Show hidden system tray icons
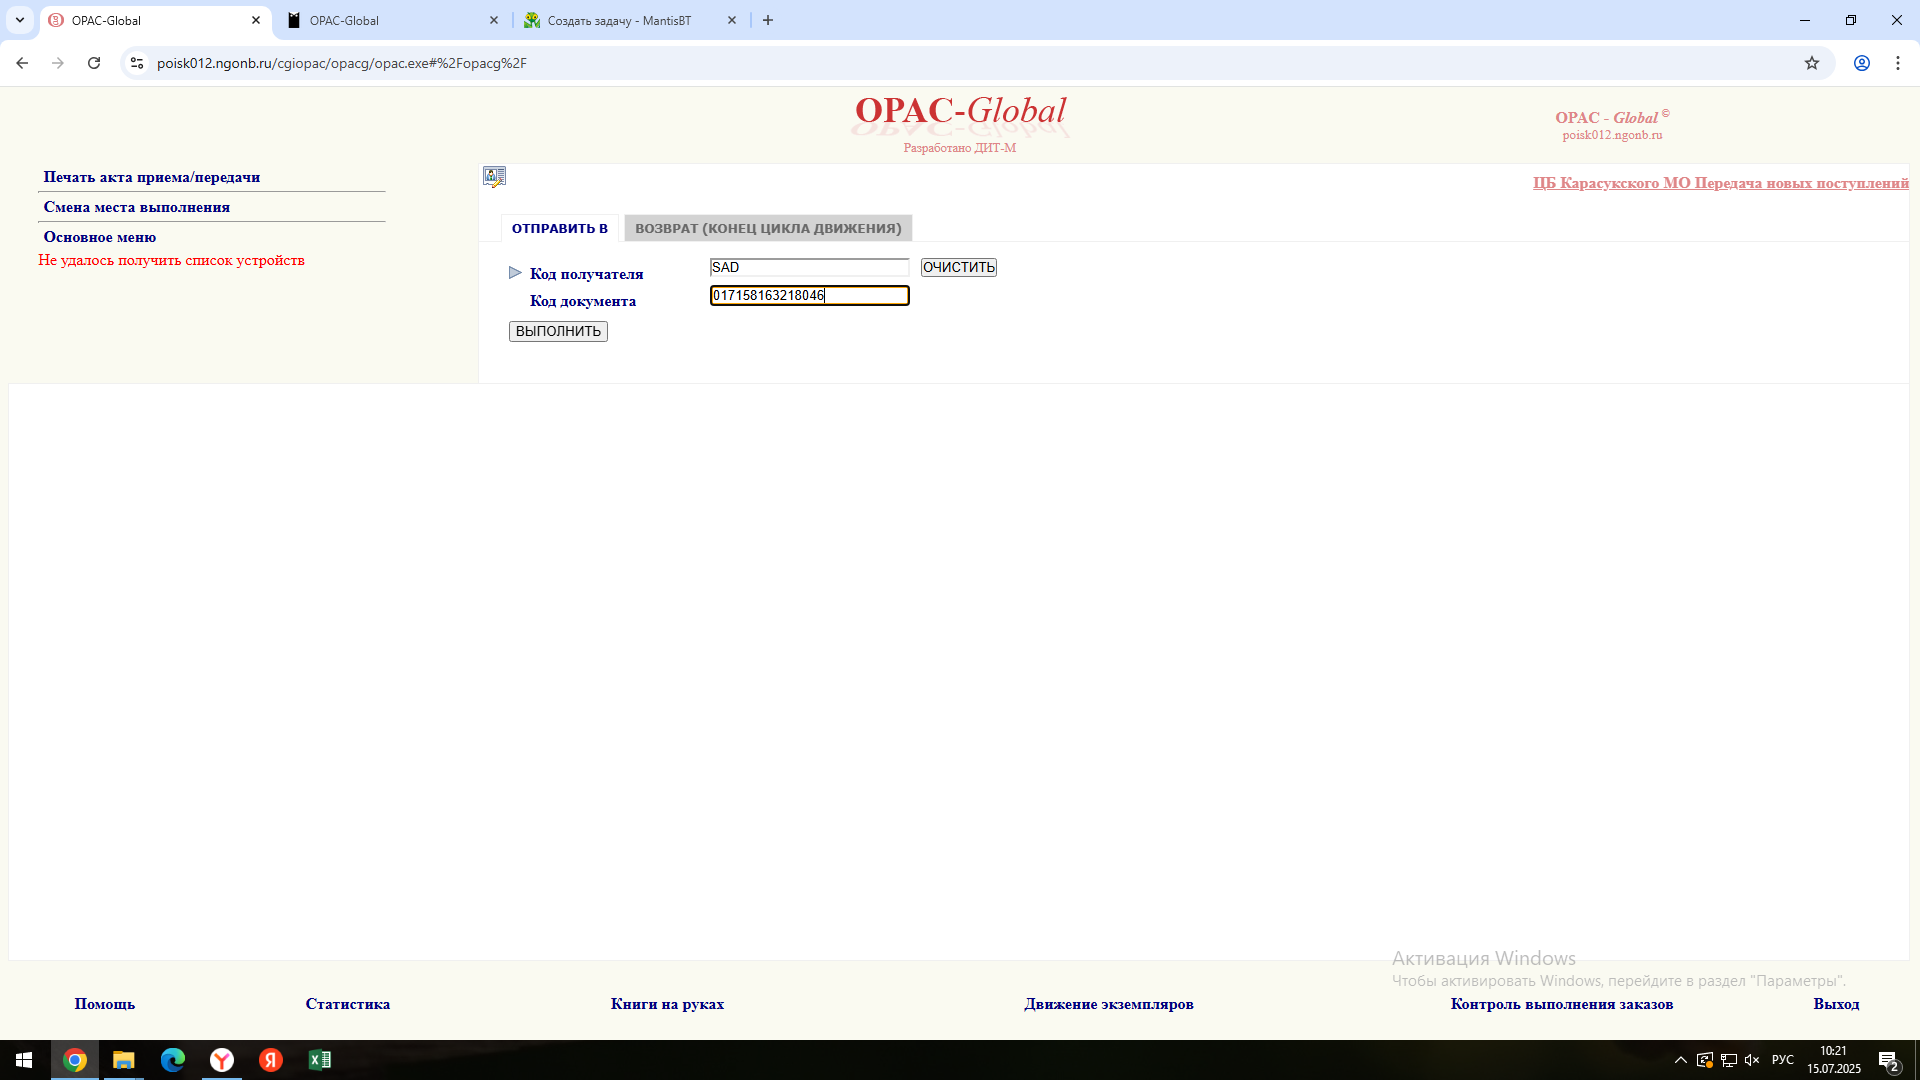This screenshot has height=1080, width=1920. point(1680,1060)
